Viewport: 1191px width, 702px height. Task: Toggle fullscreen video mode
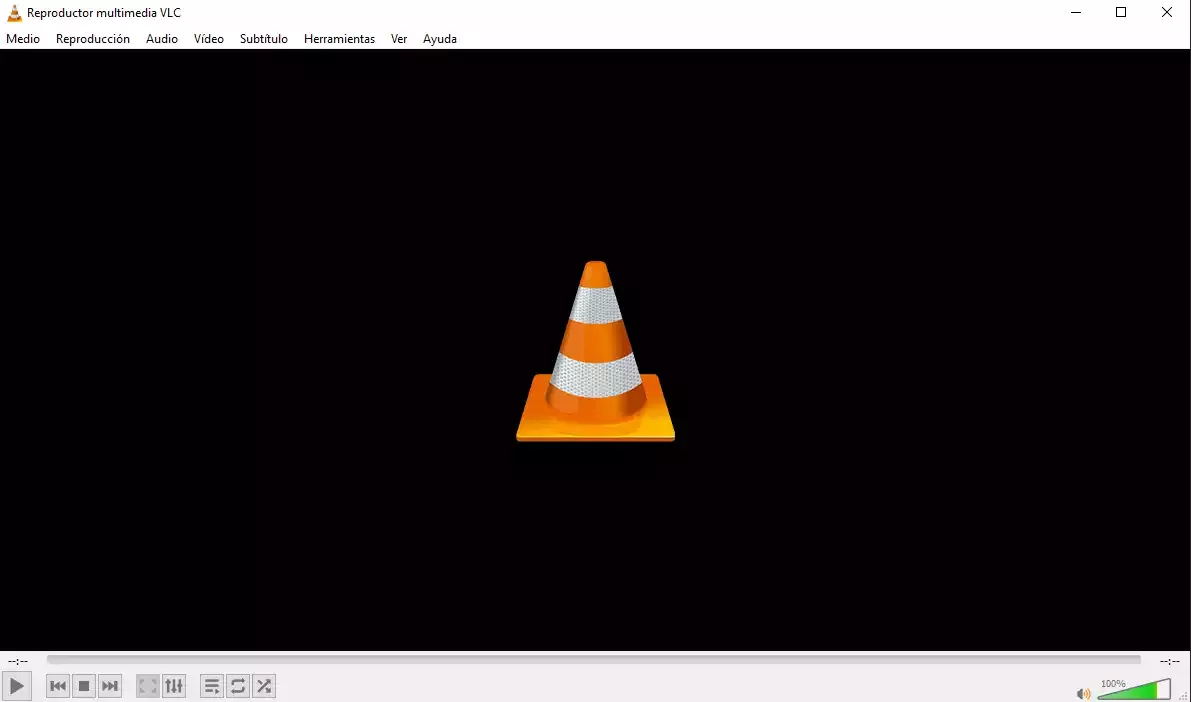coord(148,686)
